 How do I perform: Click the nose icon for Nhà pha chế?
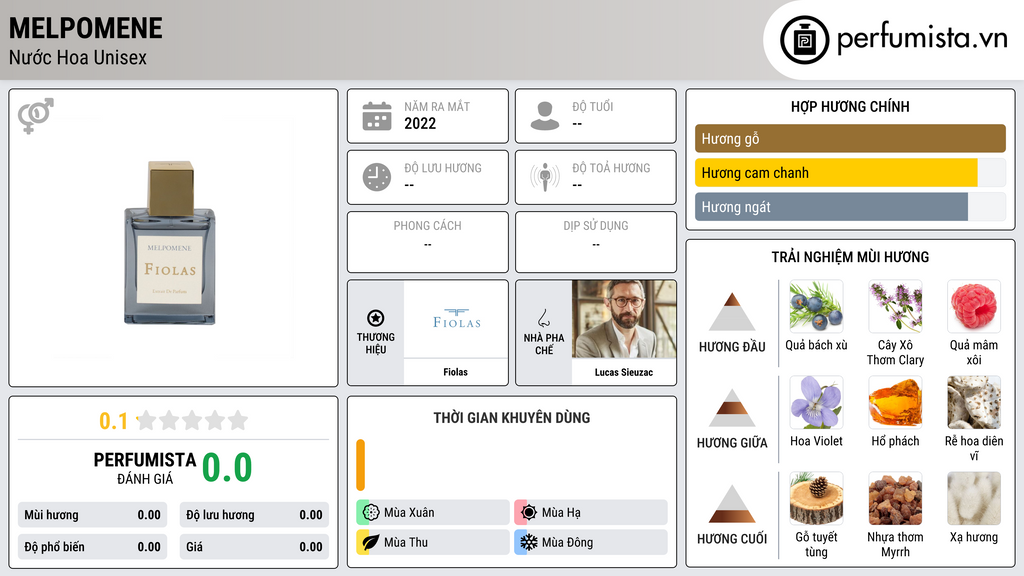pos(543,318)
